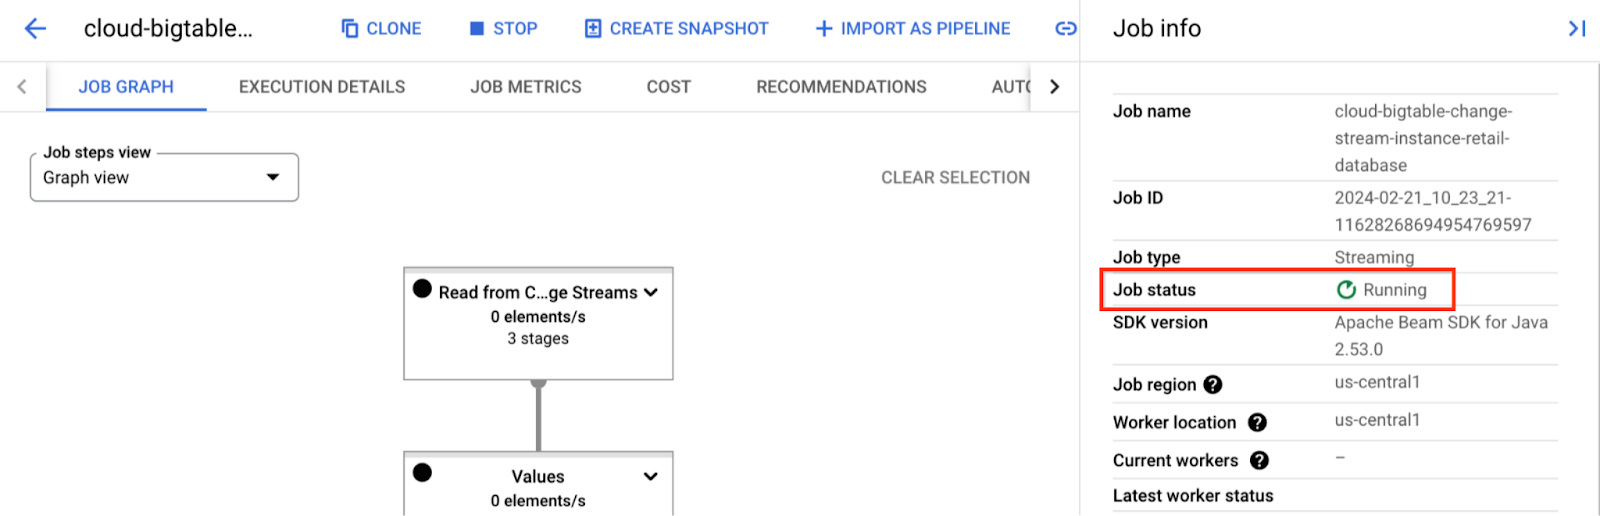Open the Cost tab
This screenshot has height=516, width=1600.
pos(669,87)
